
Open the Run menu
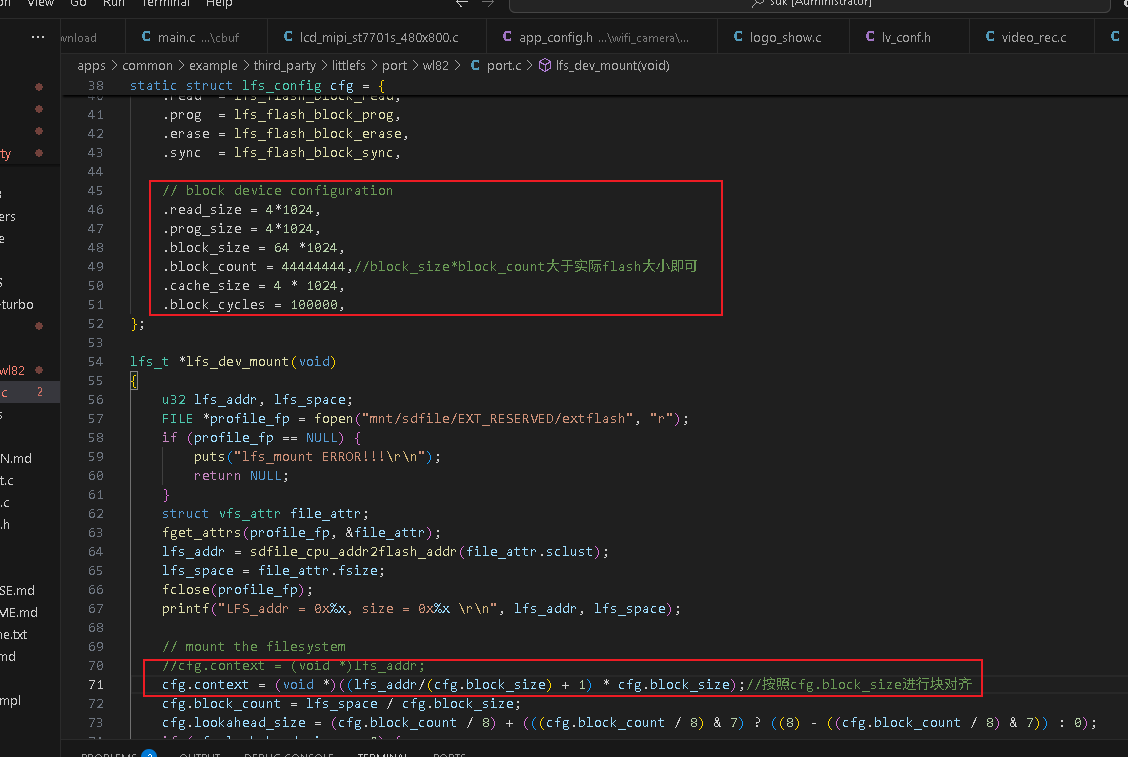114,4
